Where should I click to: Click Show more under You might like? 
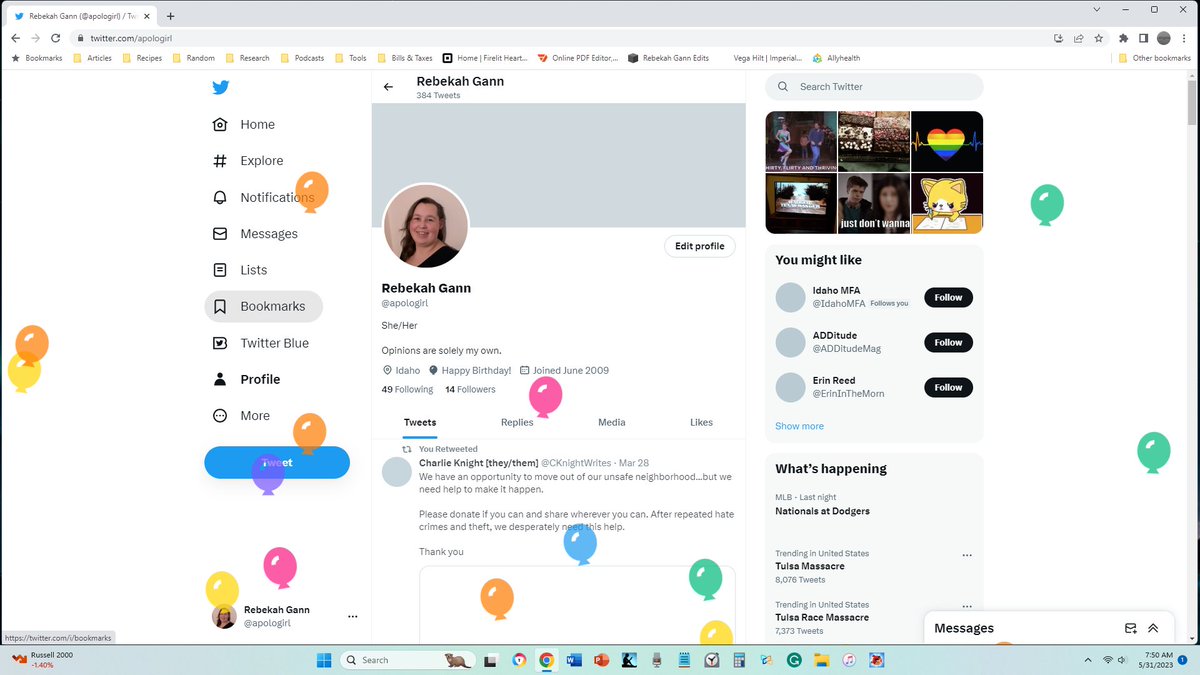click(x=800, y=426)
